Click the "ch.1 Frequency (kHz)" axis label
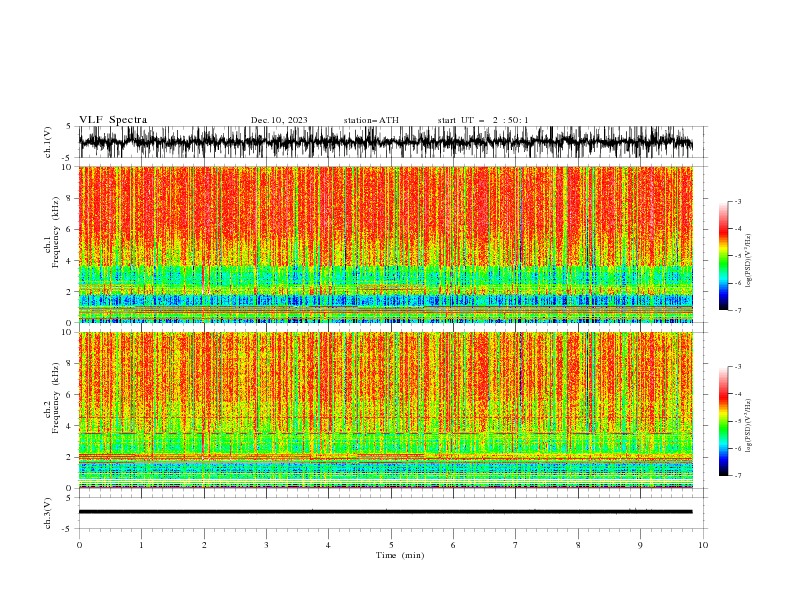The width and height of the screenshot is (792, 612). (52, 232)
